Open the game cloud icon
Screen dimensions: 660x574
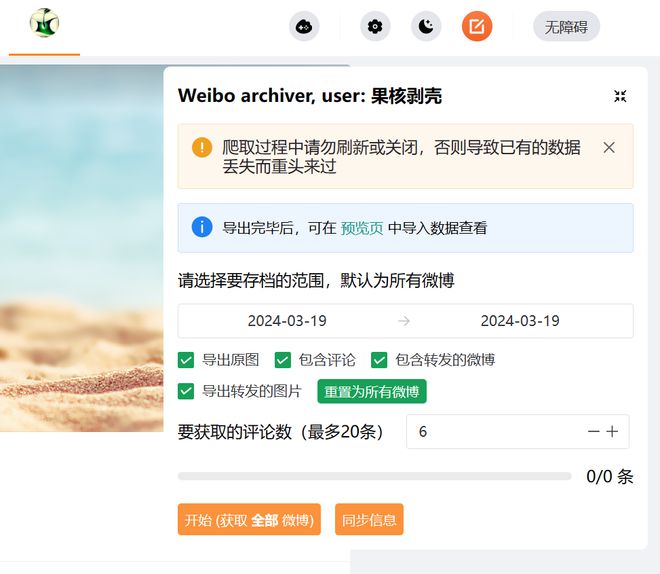click(x=304, y=27)
